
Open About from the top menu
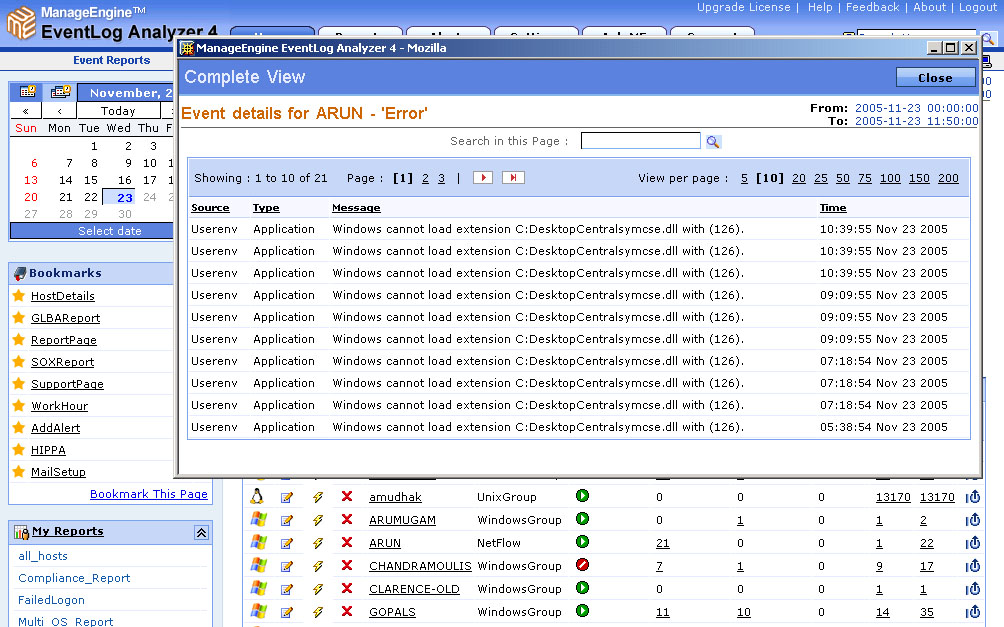coord(929,7)
